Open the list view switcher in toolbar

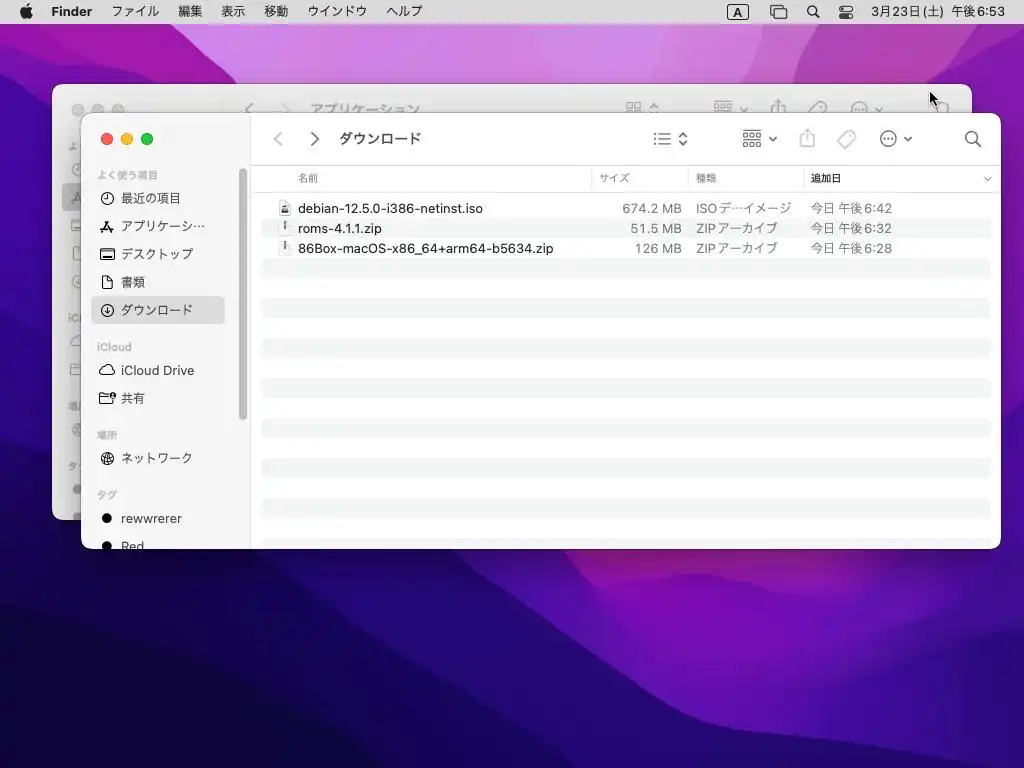670,138
